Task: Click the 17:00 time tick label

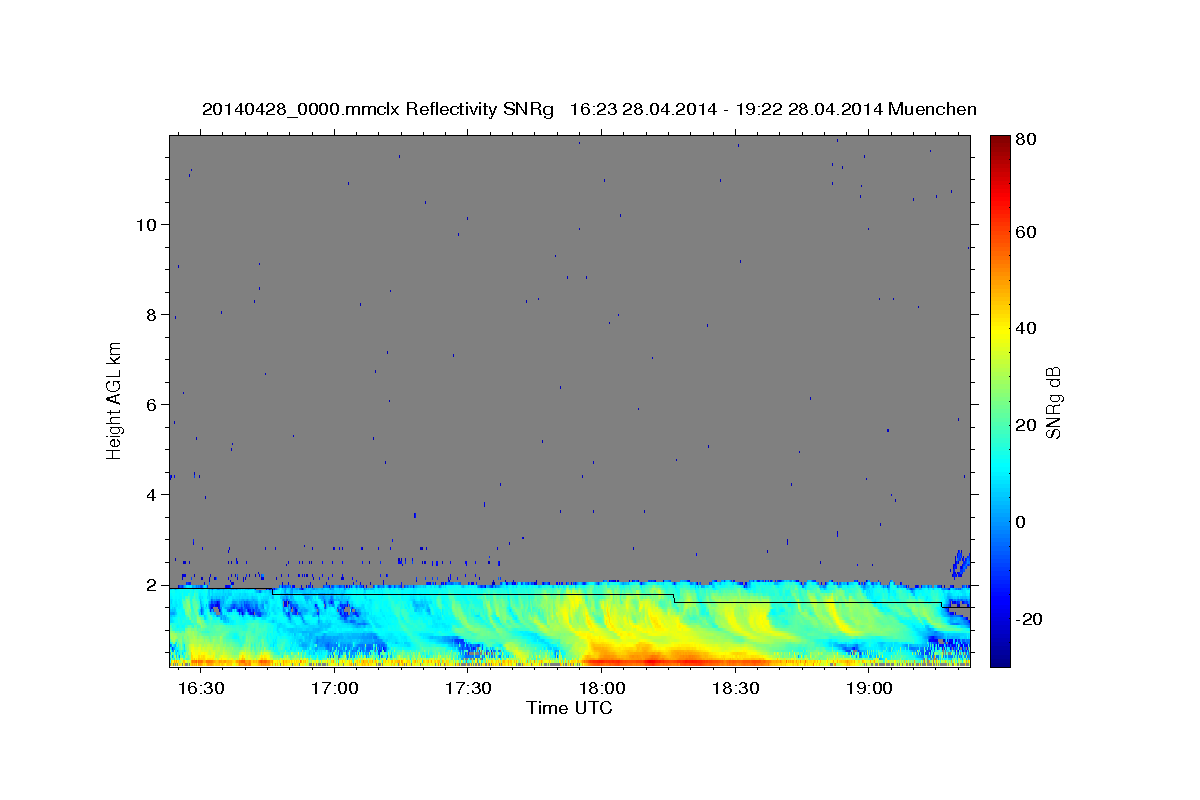Action: [x=334, y=689]
